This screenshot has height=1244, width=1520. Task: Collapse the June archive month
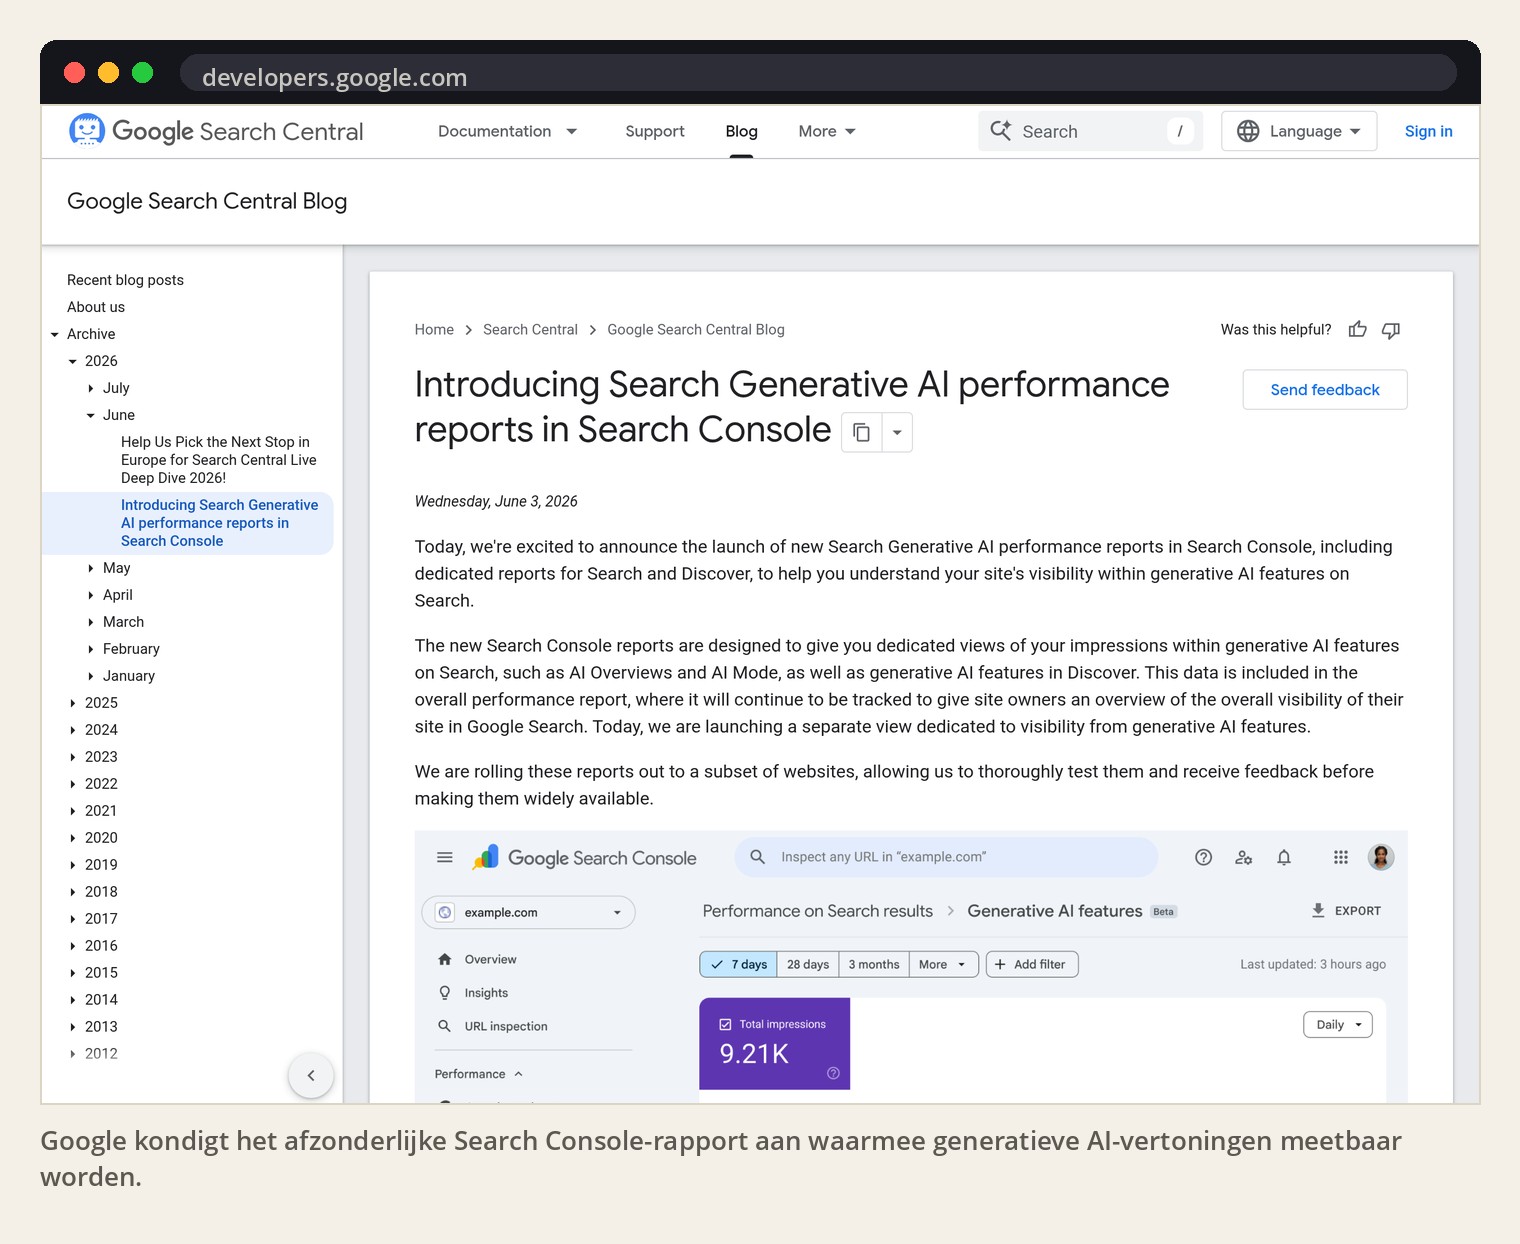(91, 415)
